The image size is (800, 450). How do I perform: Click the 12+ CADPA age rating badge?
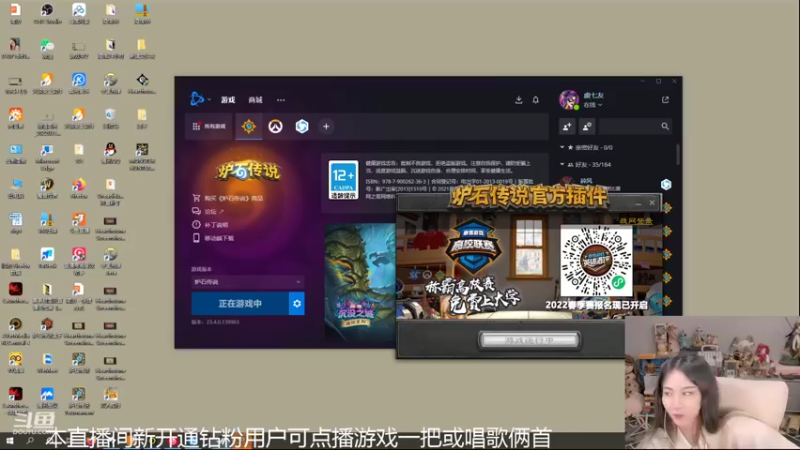tap(343, 180)
